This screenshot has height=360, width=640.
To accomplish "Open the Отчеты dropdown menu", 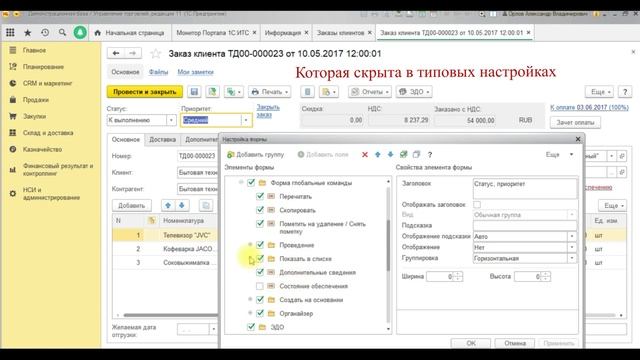I will click(x=370, y=92).
